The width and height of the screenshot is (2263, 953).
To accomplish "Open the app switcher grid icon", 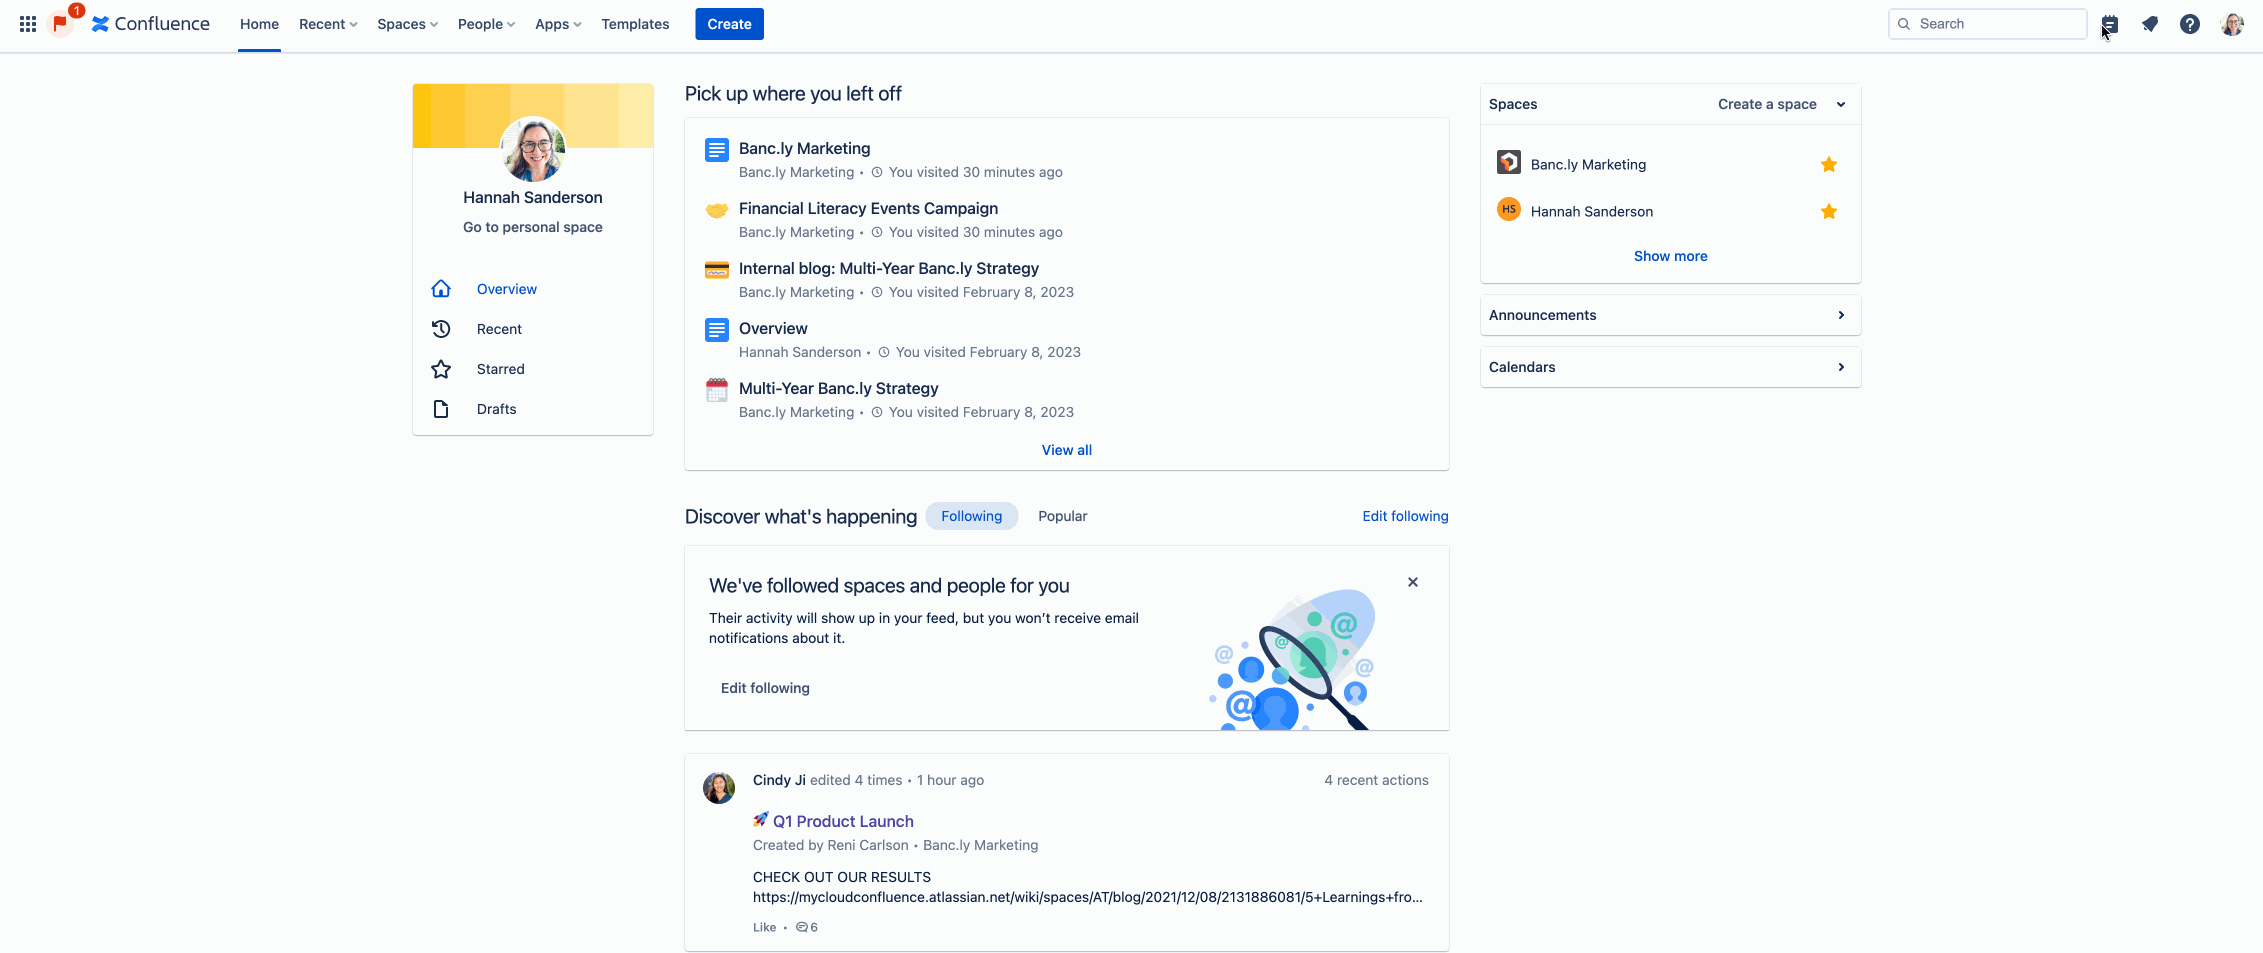I will [27, 23].
